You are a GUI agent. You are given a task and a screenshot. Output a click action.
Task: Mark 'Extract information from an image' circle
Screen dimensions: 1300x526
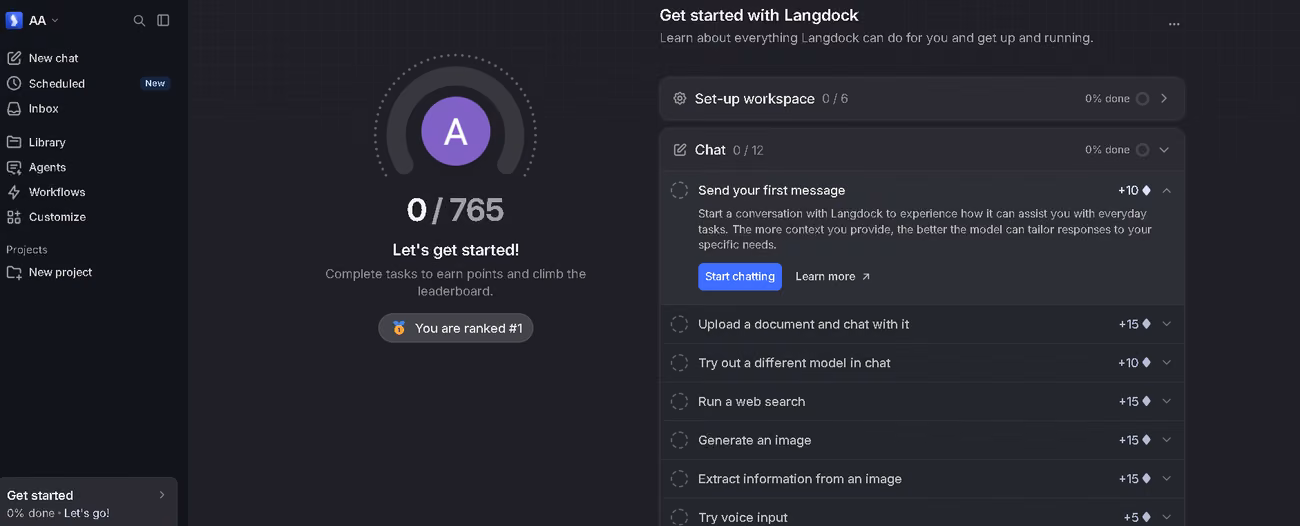coord(679,479)
